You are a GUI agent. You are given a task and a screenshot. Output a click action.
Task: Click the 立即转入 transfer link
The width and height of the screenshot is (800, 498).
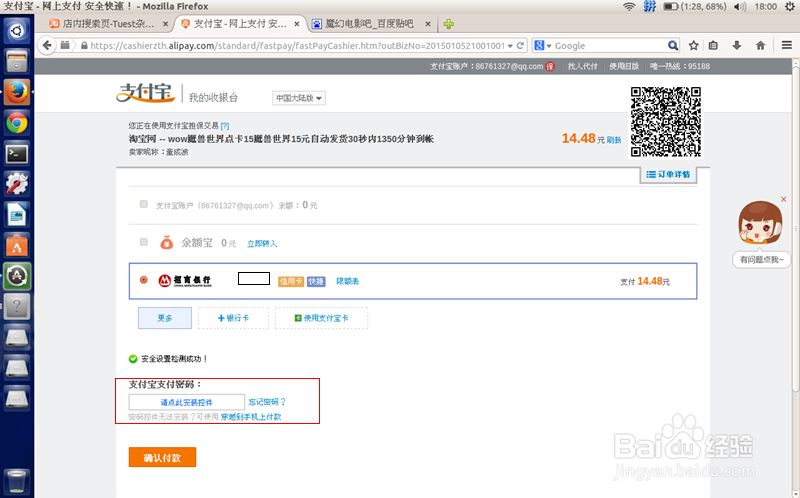pos(262,243)
